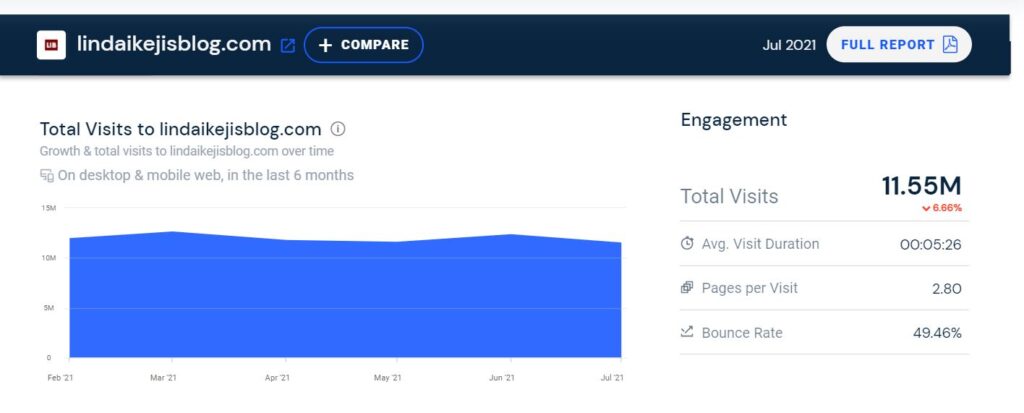1024x413 pixels.
Task: Click the 6.66% decrease indicator
Action: click(x=942, y=208)
